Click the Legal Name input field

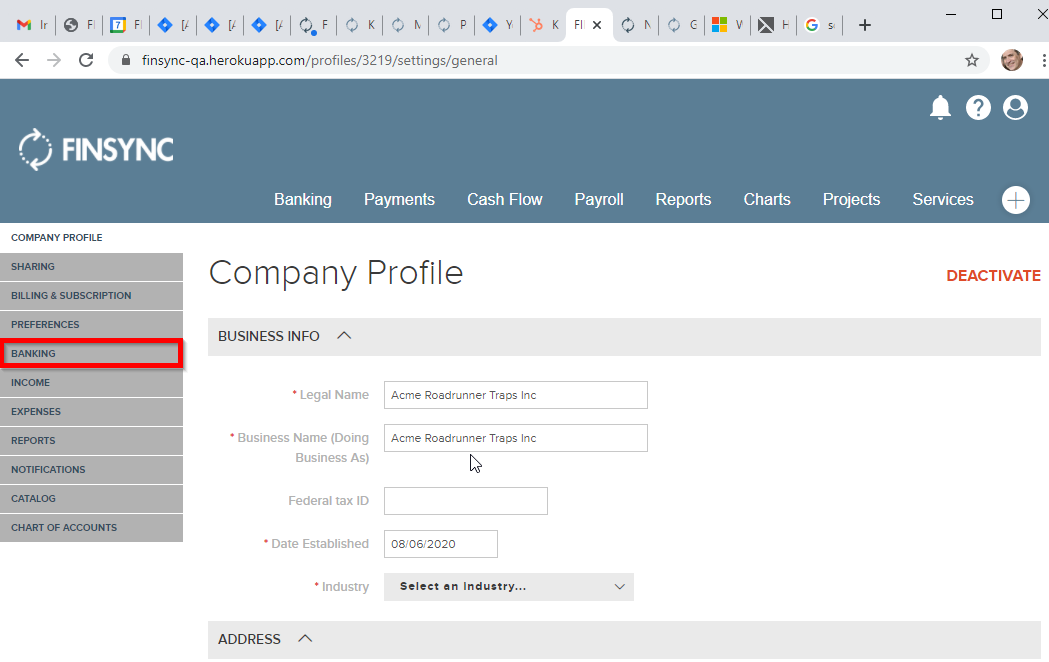click(x=515, y=395)
